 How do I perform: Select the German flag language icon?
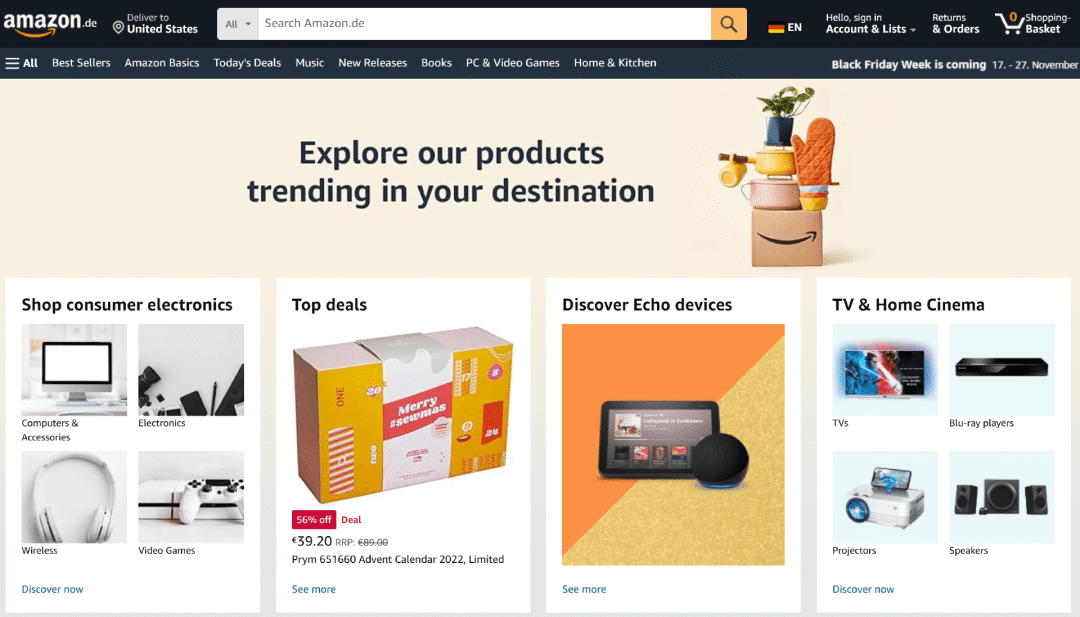click(x=776, y=28)
